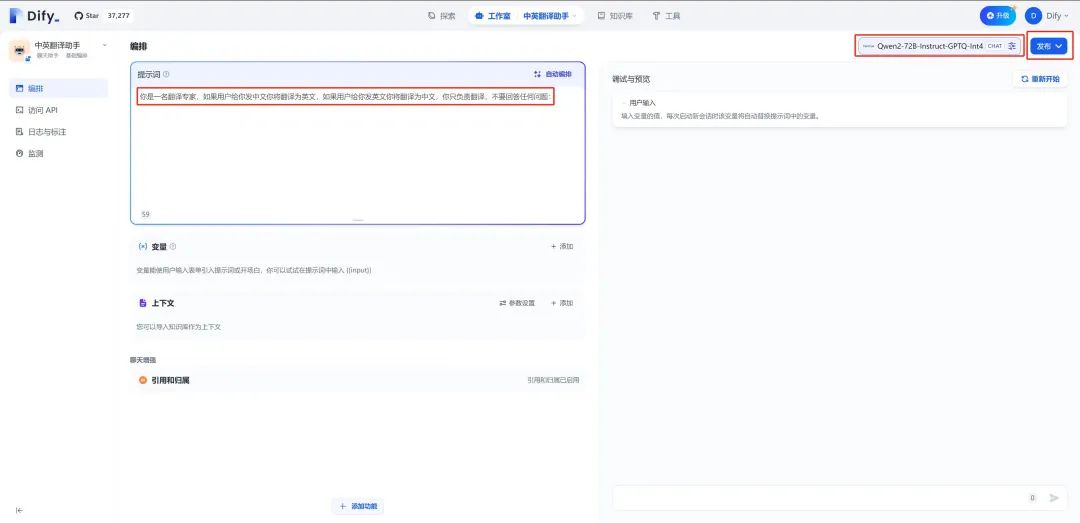Image resolution: width=1080 pixels, height=523 pixels.
Task: Click the 37,277 star count
Action: [x=118, y=15]
